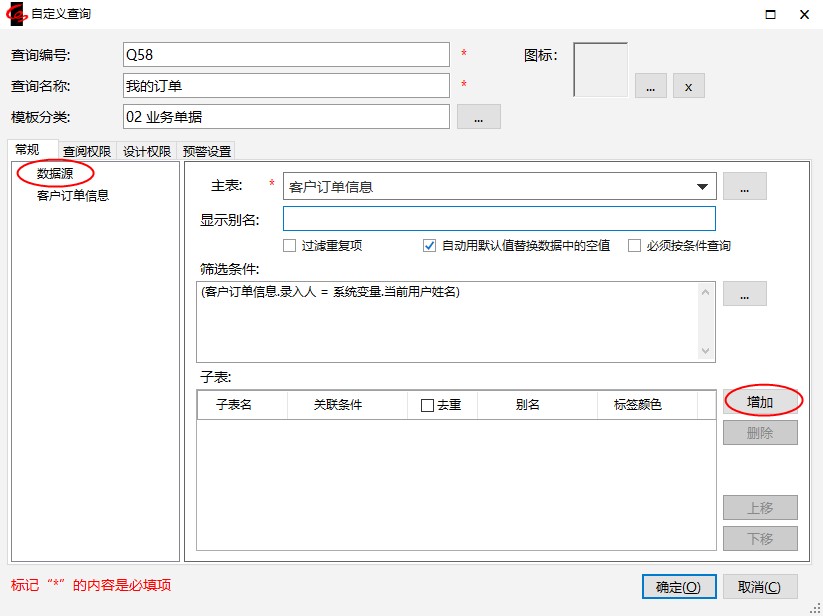The width and height of the screenshot is (823, 616).
Task: Click the icon preview box
Action: [600, 69]
